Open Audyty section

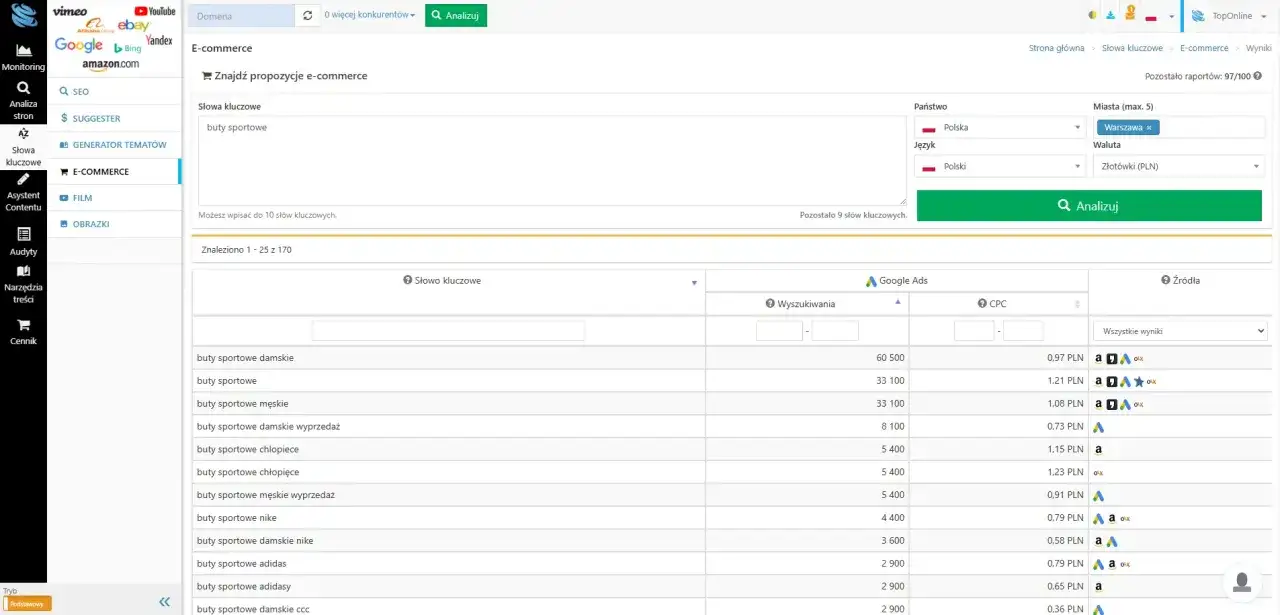point(23,242)
